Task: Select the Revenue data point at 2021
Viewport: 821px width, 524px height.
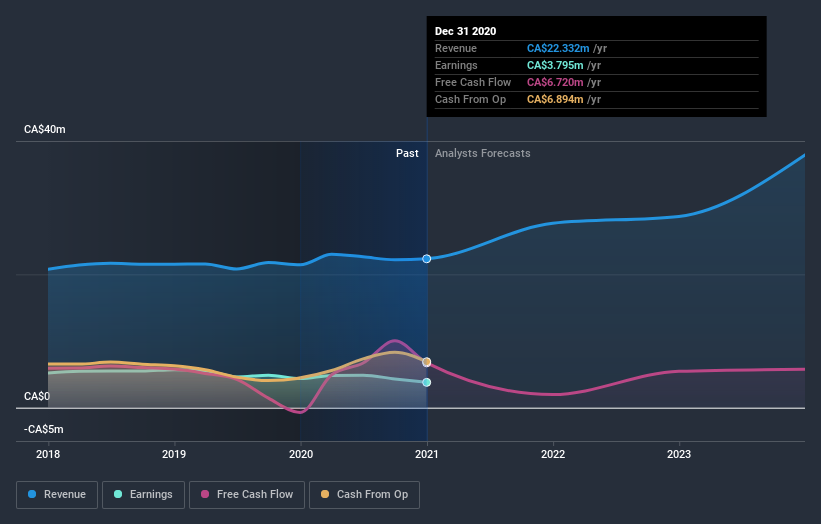Action: click(x=427, y=259)
